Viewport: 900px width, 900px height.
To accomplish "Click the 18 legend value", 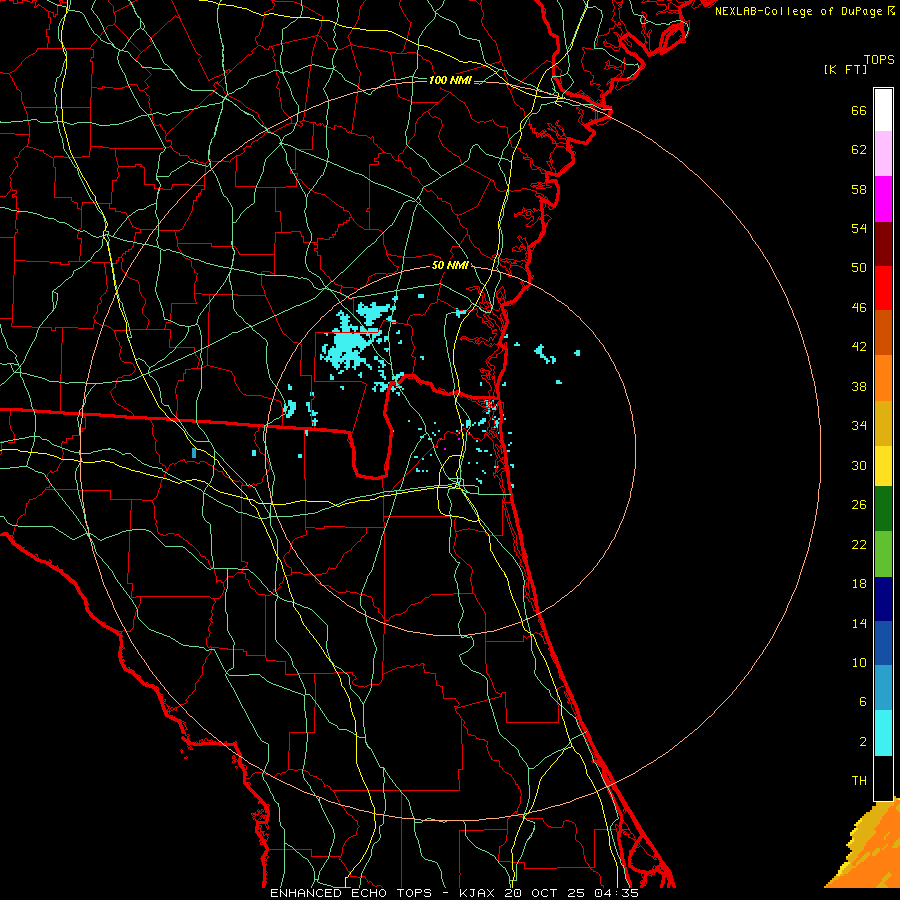I will click(x=859, y=584).
